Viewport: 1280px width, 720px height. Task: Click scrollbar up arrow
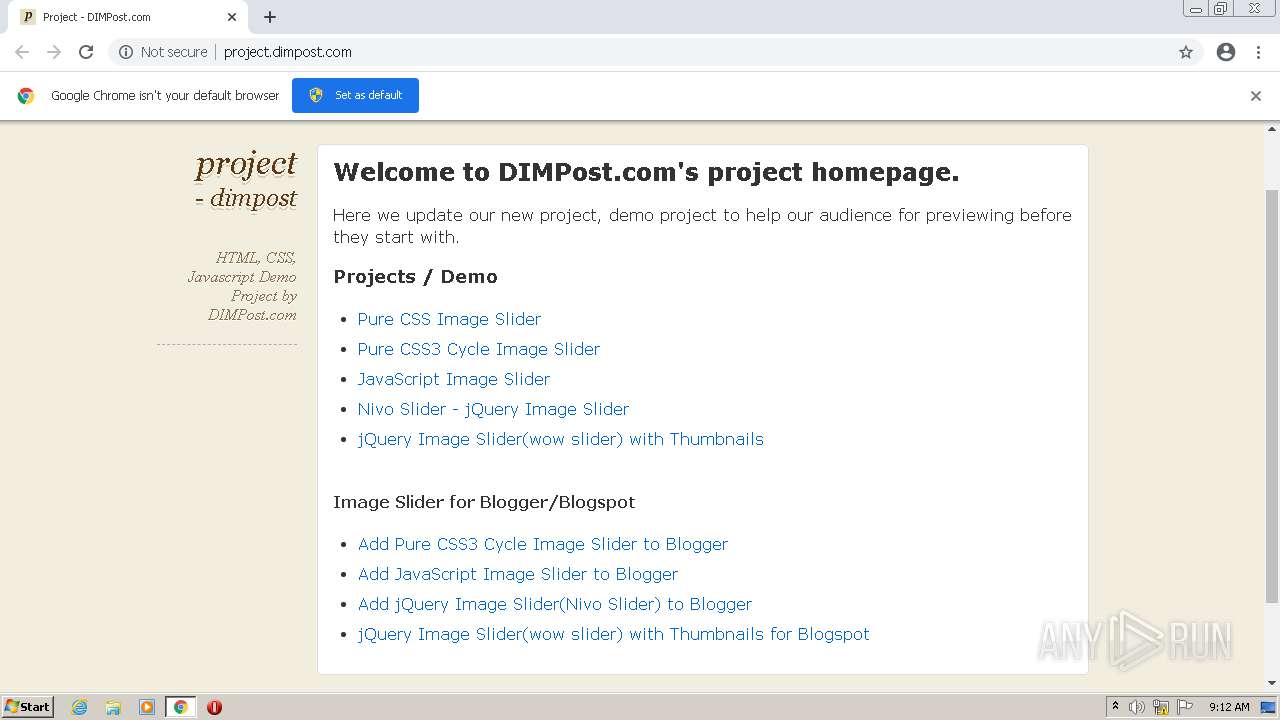click(1272, 129)
